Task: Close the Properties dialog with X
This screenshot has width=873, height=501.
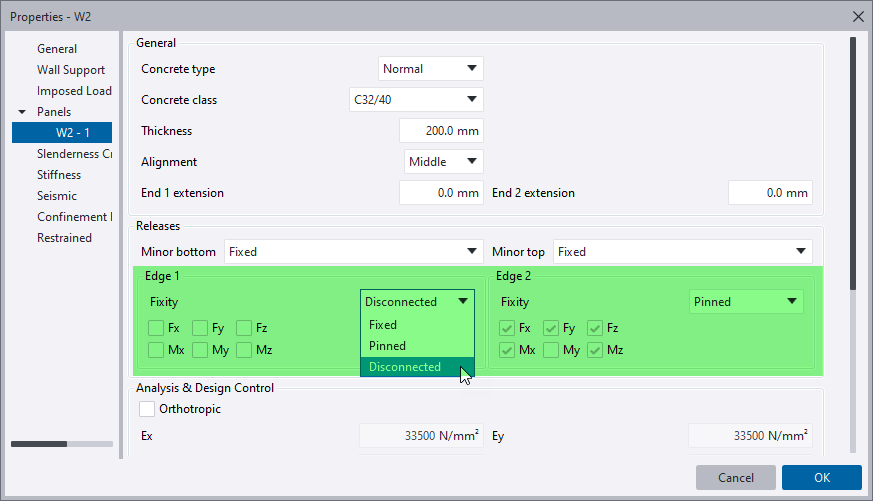Action: point(857,16)
